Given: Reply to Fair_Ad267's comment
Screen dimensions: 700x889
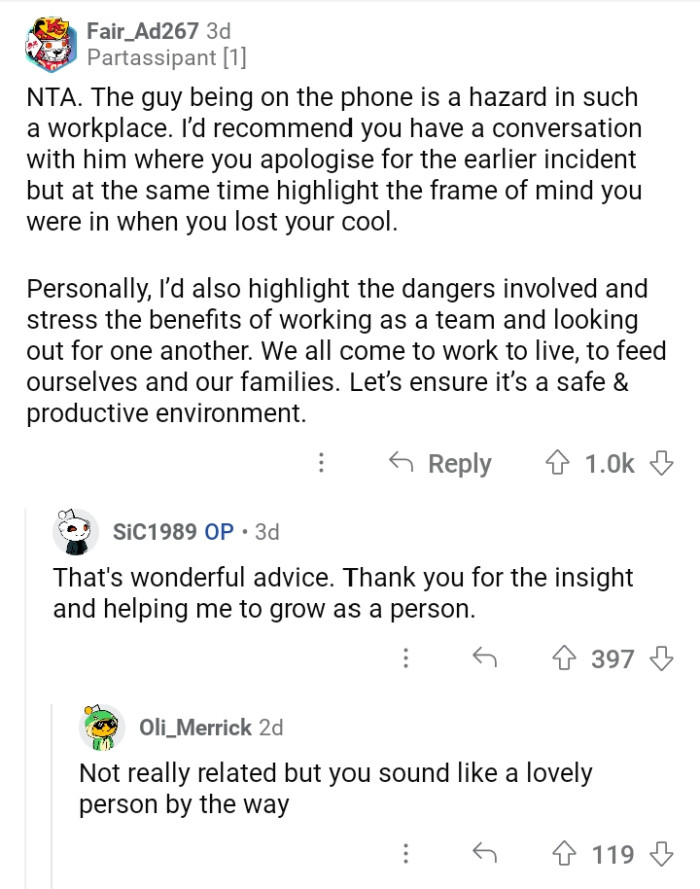Looking at the screenshot, I should pos(440,463).
